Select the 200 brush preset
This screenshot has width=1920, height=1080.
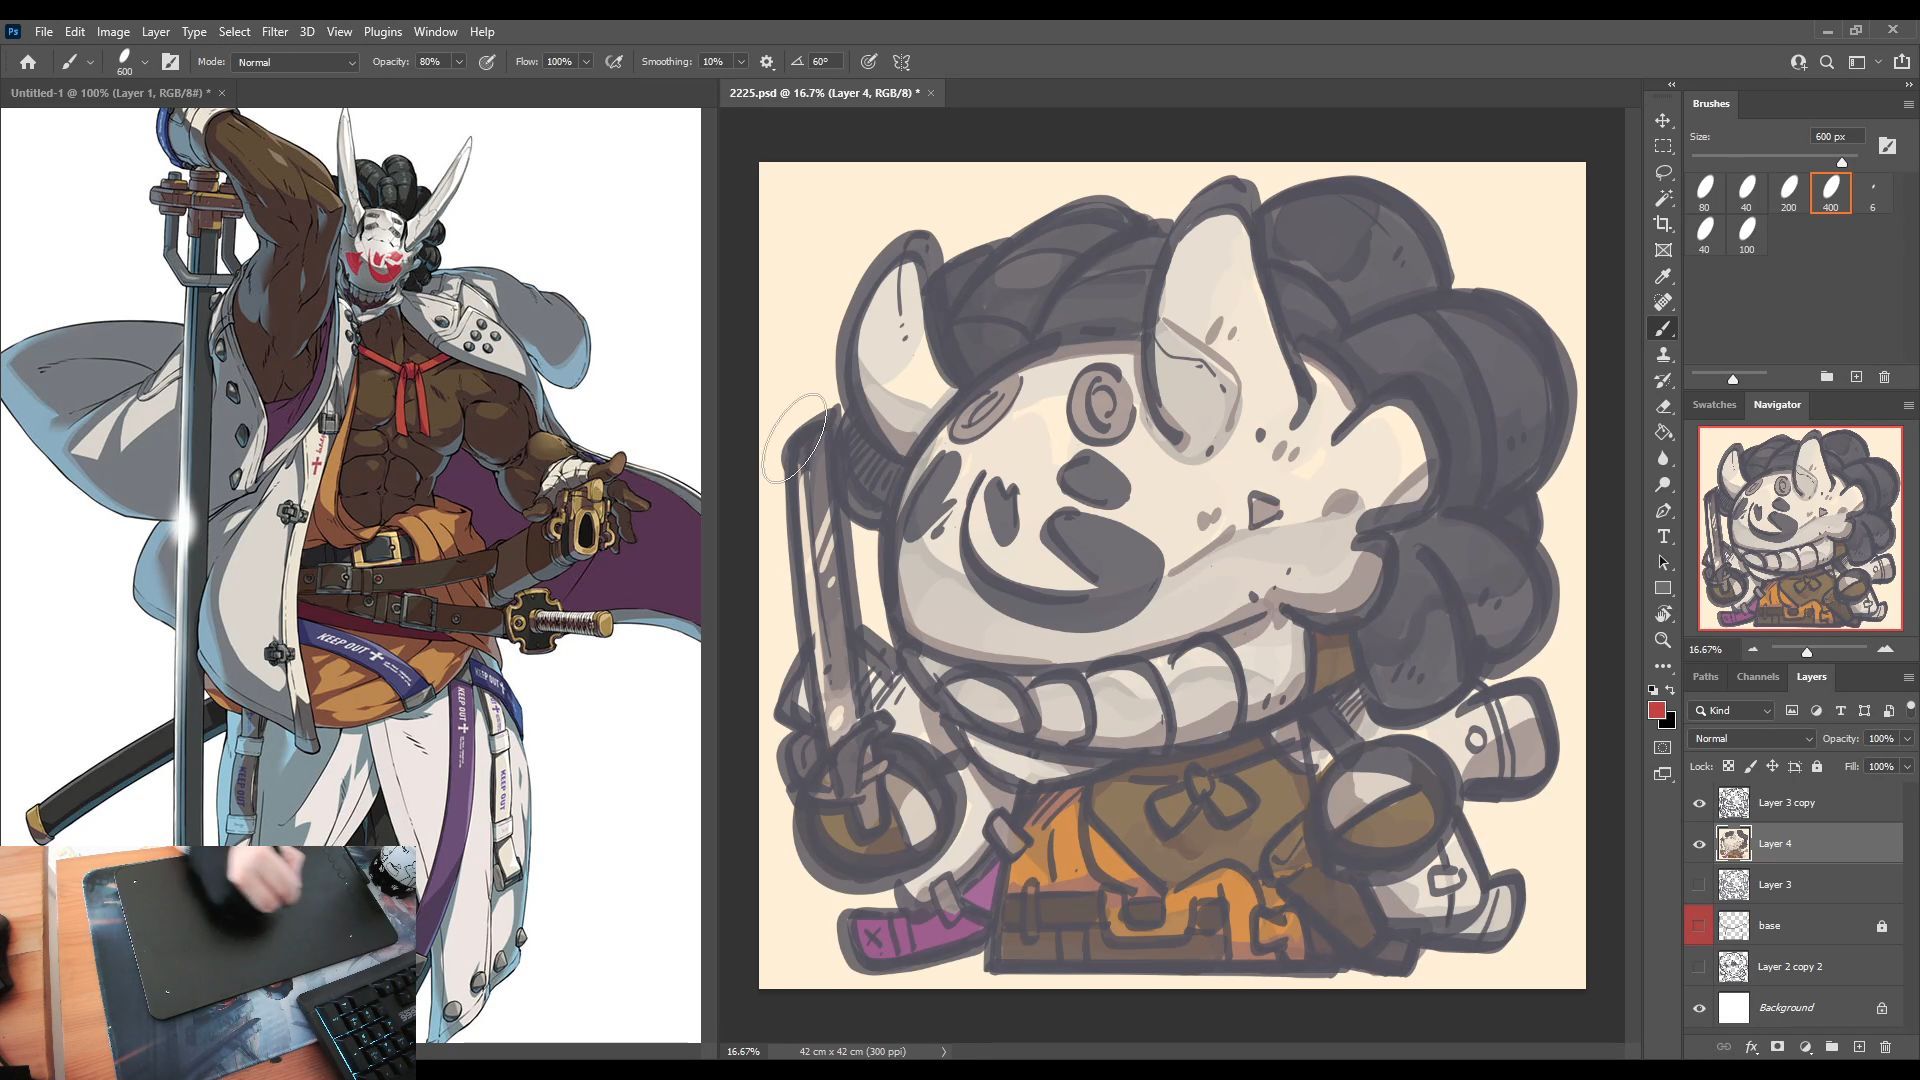pos(1789,194)
